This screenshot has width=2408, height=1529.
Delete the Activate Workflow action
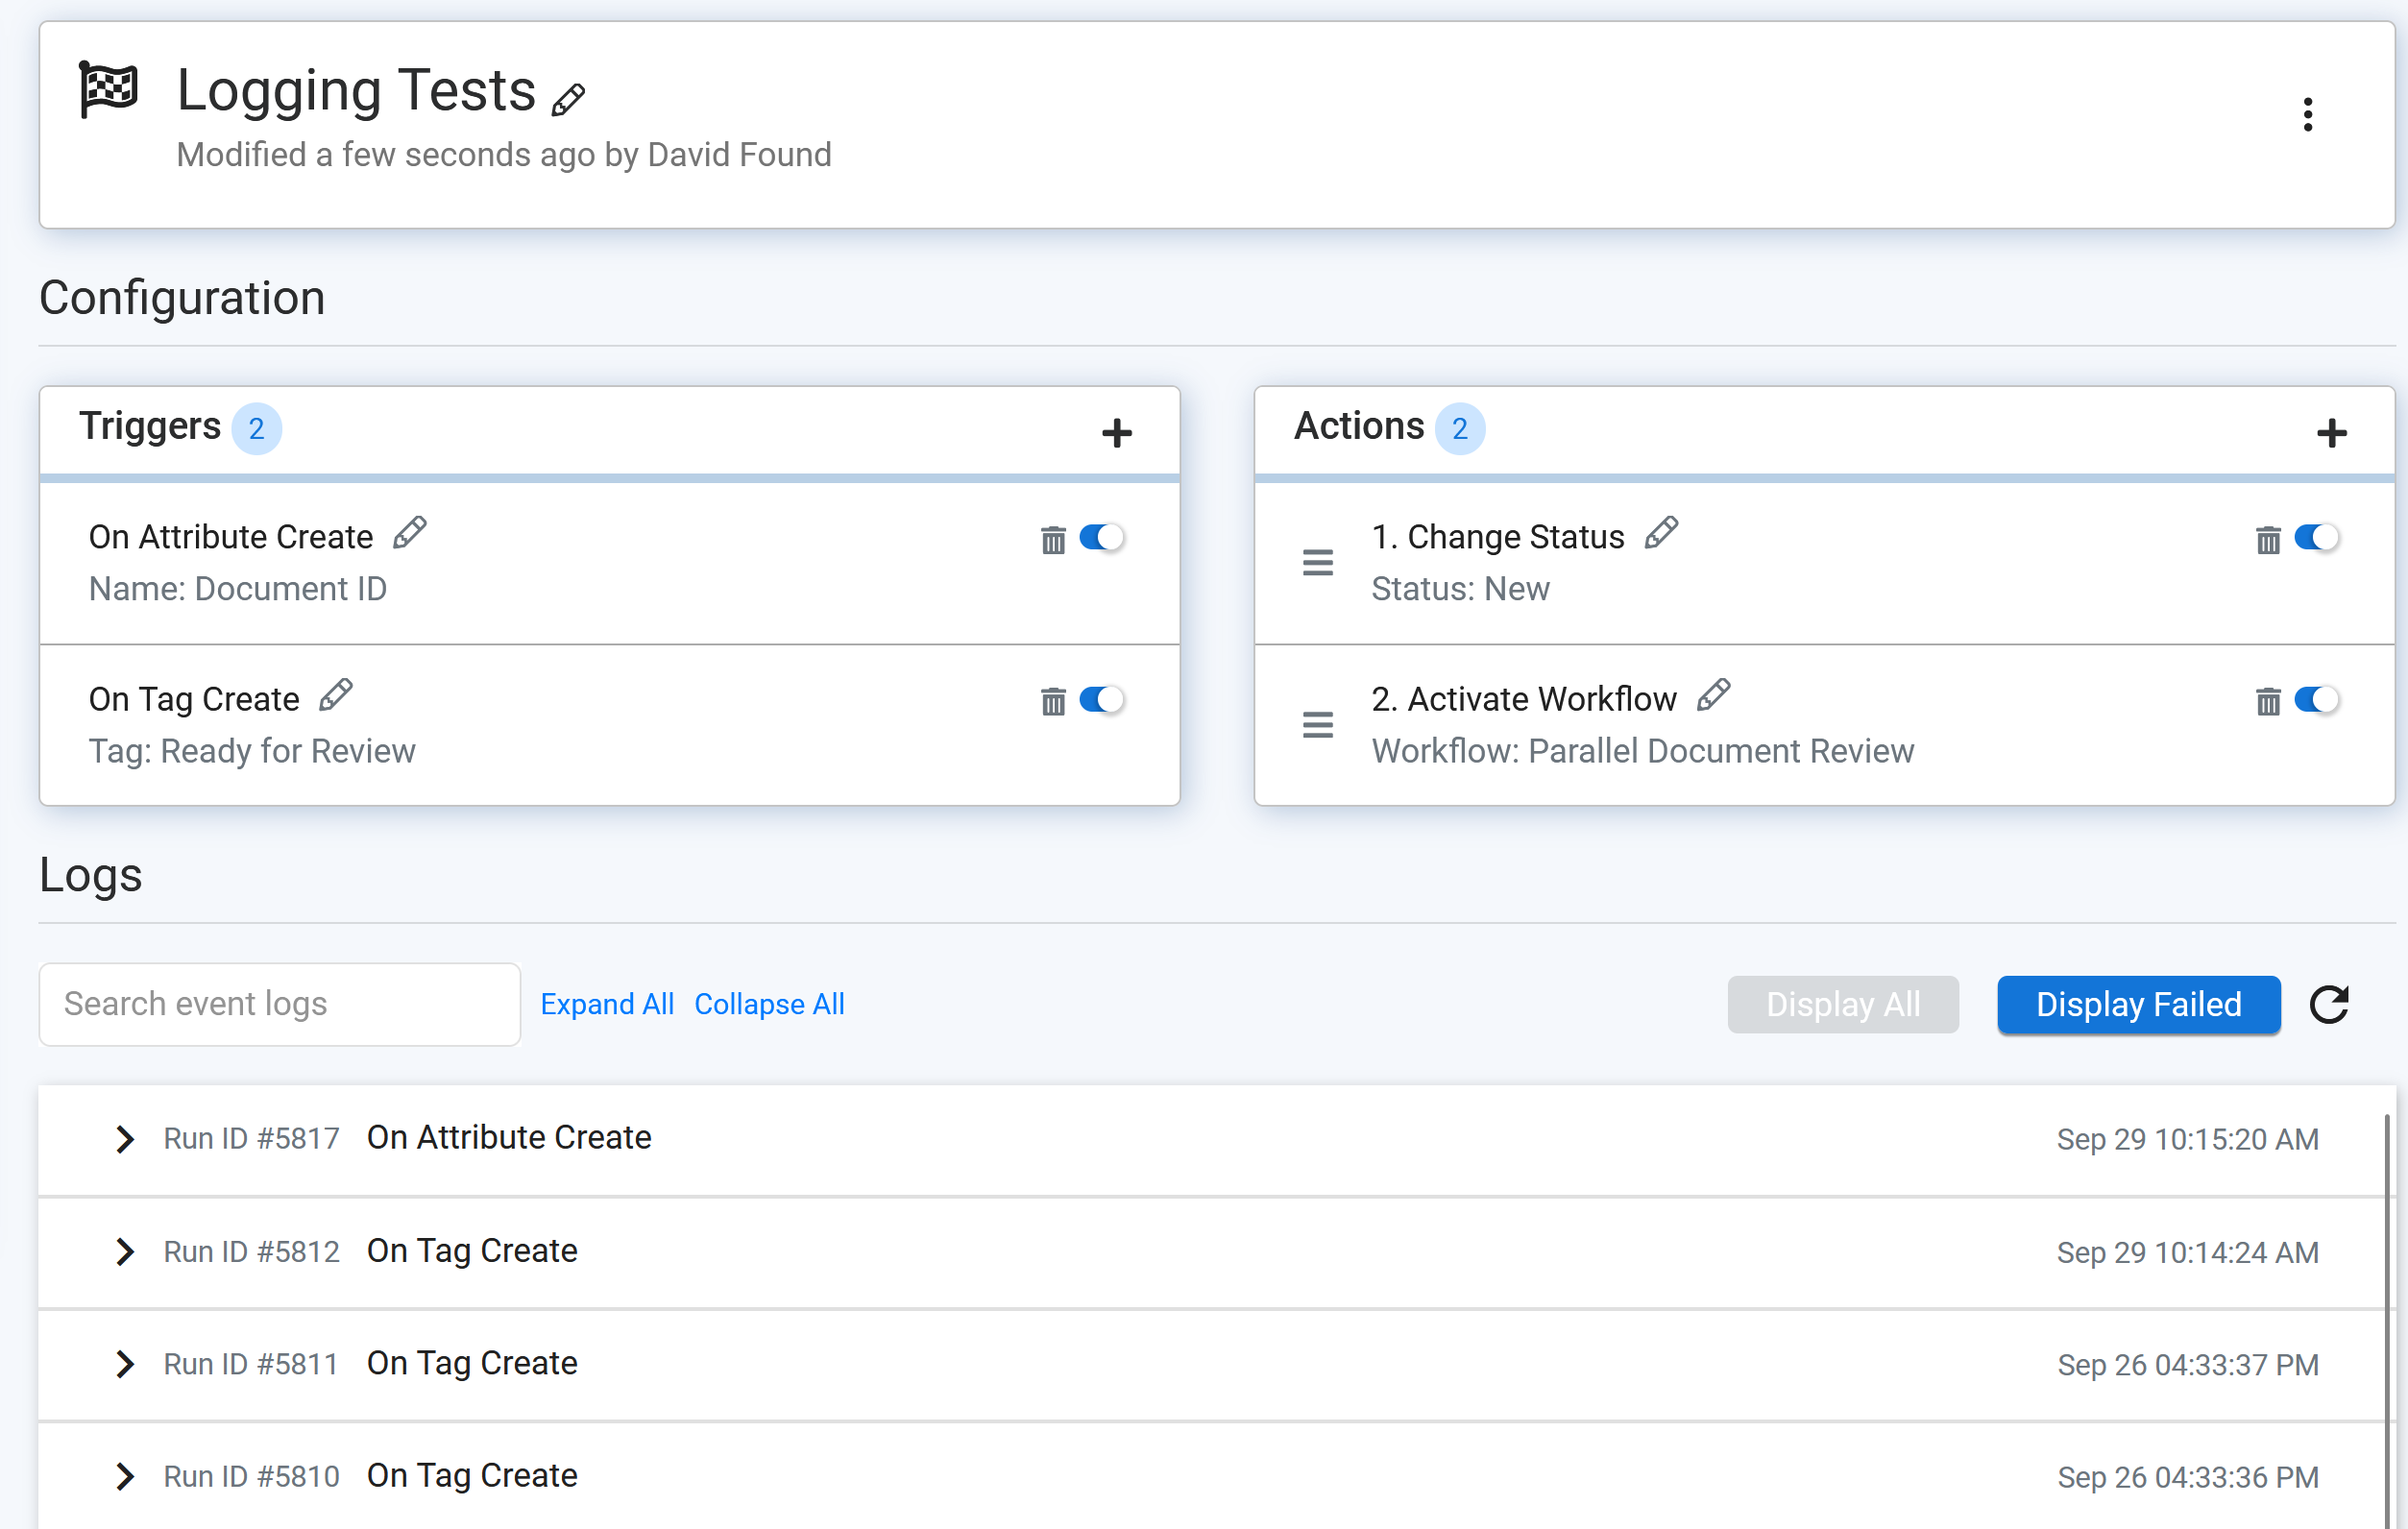point(2267,701)
